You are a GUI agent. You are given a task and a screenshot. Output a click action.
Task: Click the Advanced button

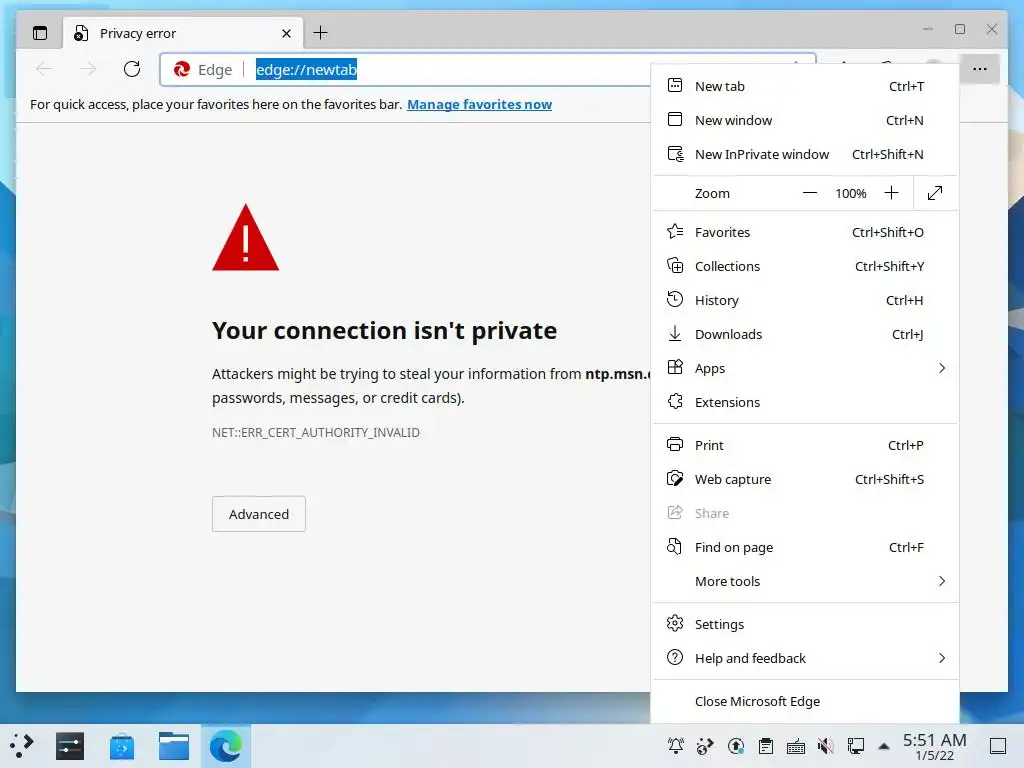pos(259,514)
